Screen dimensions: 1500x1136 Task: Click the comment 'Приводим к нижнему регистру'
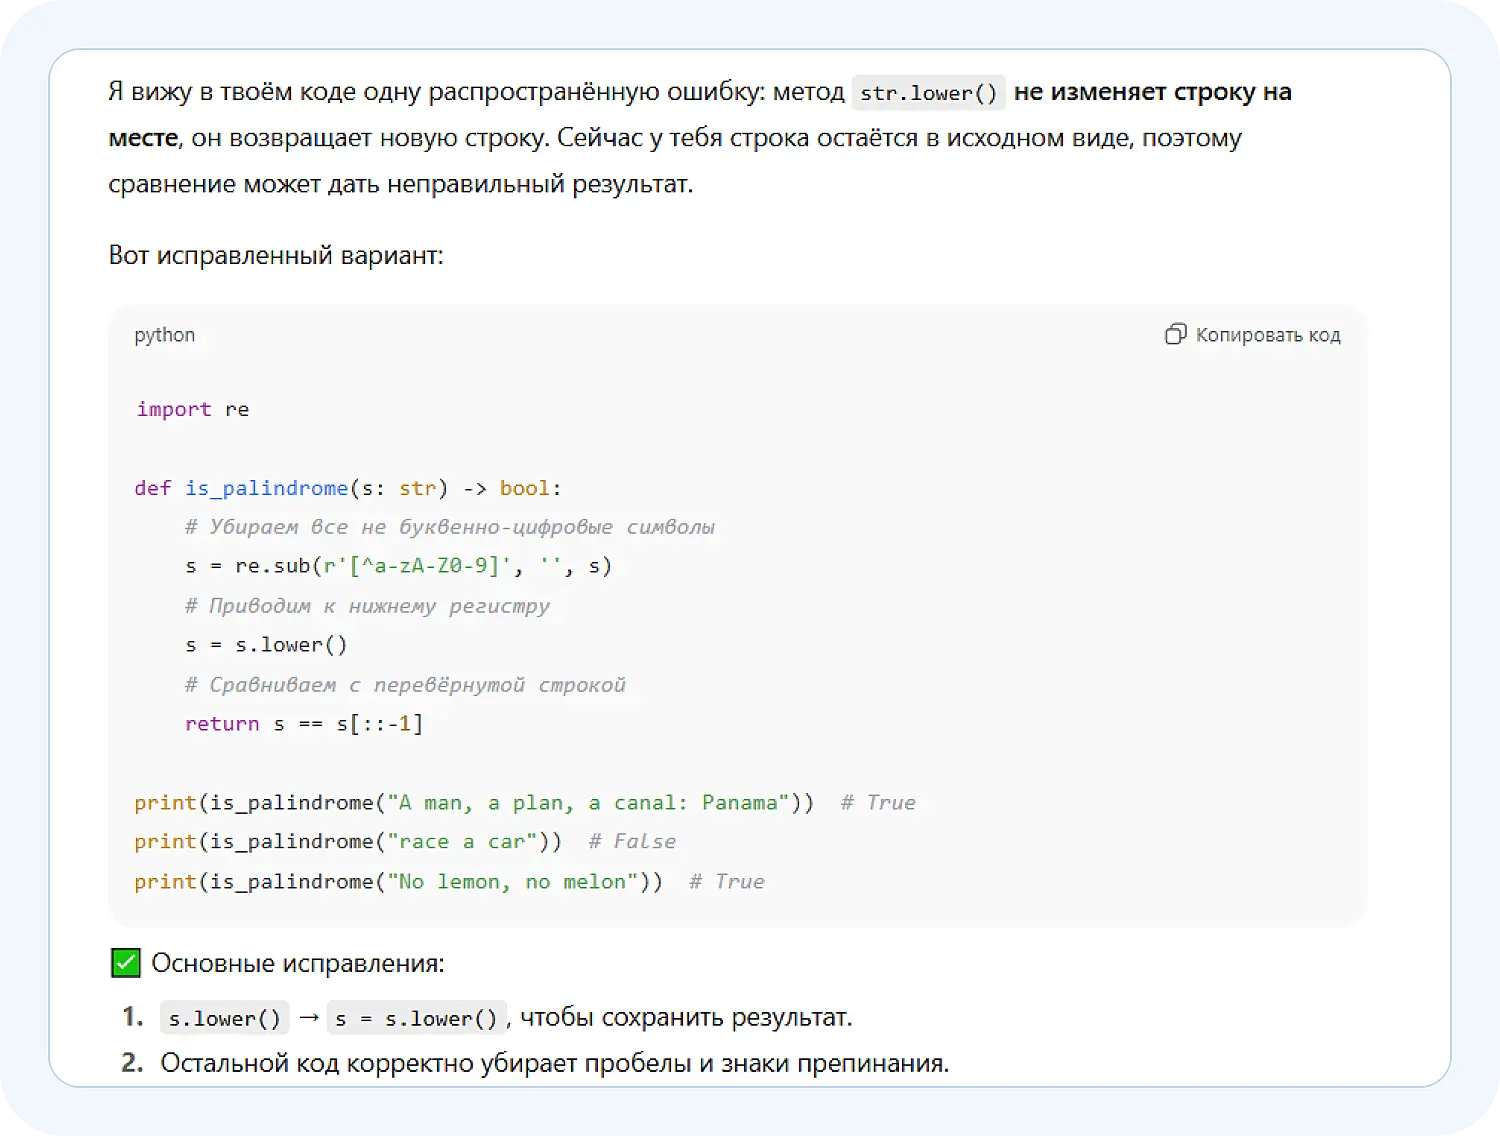coord(367,606)
